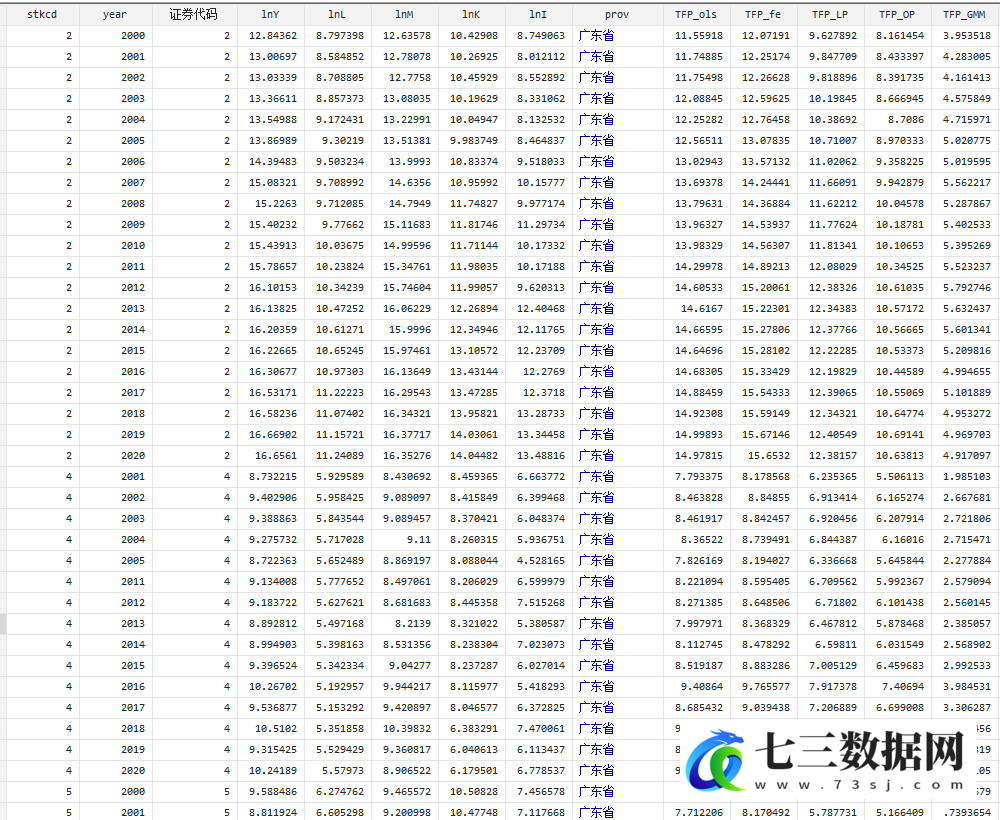
Task: Click TFP_GMM cell 4.953272
Action: tap(964, 414)
